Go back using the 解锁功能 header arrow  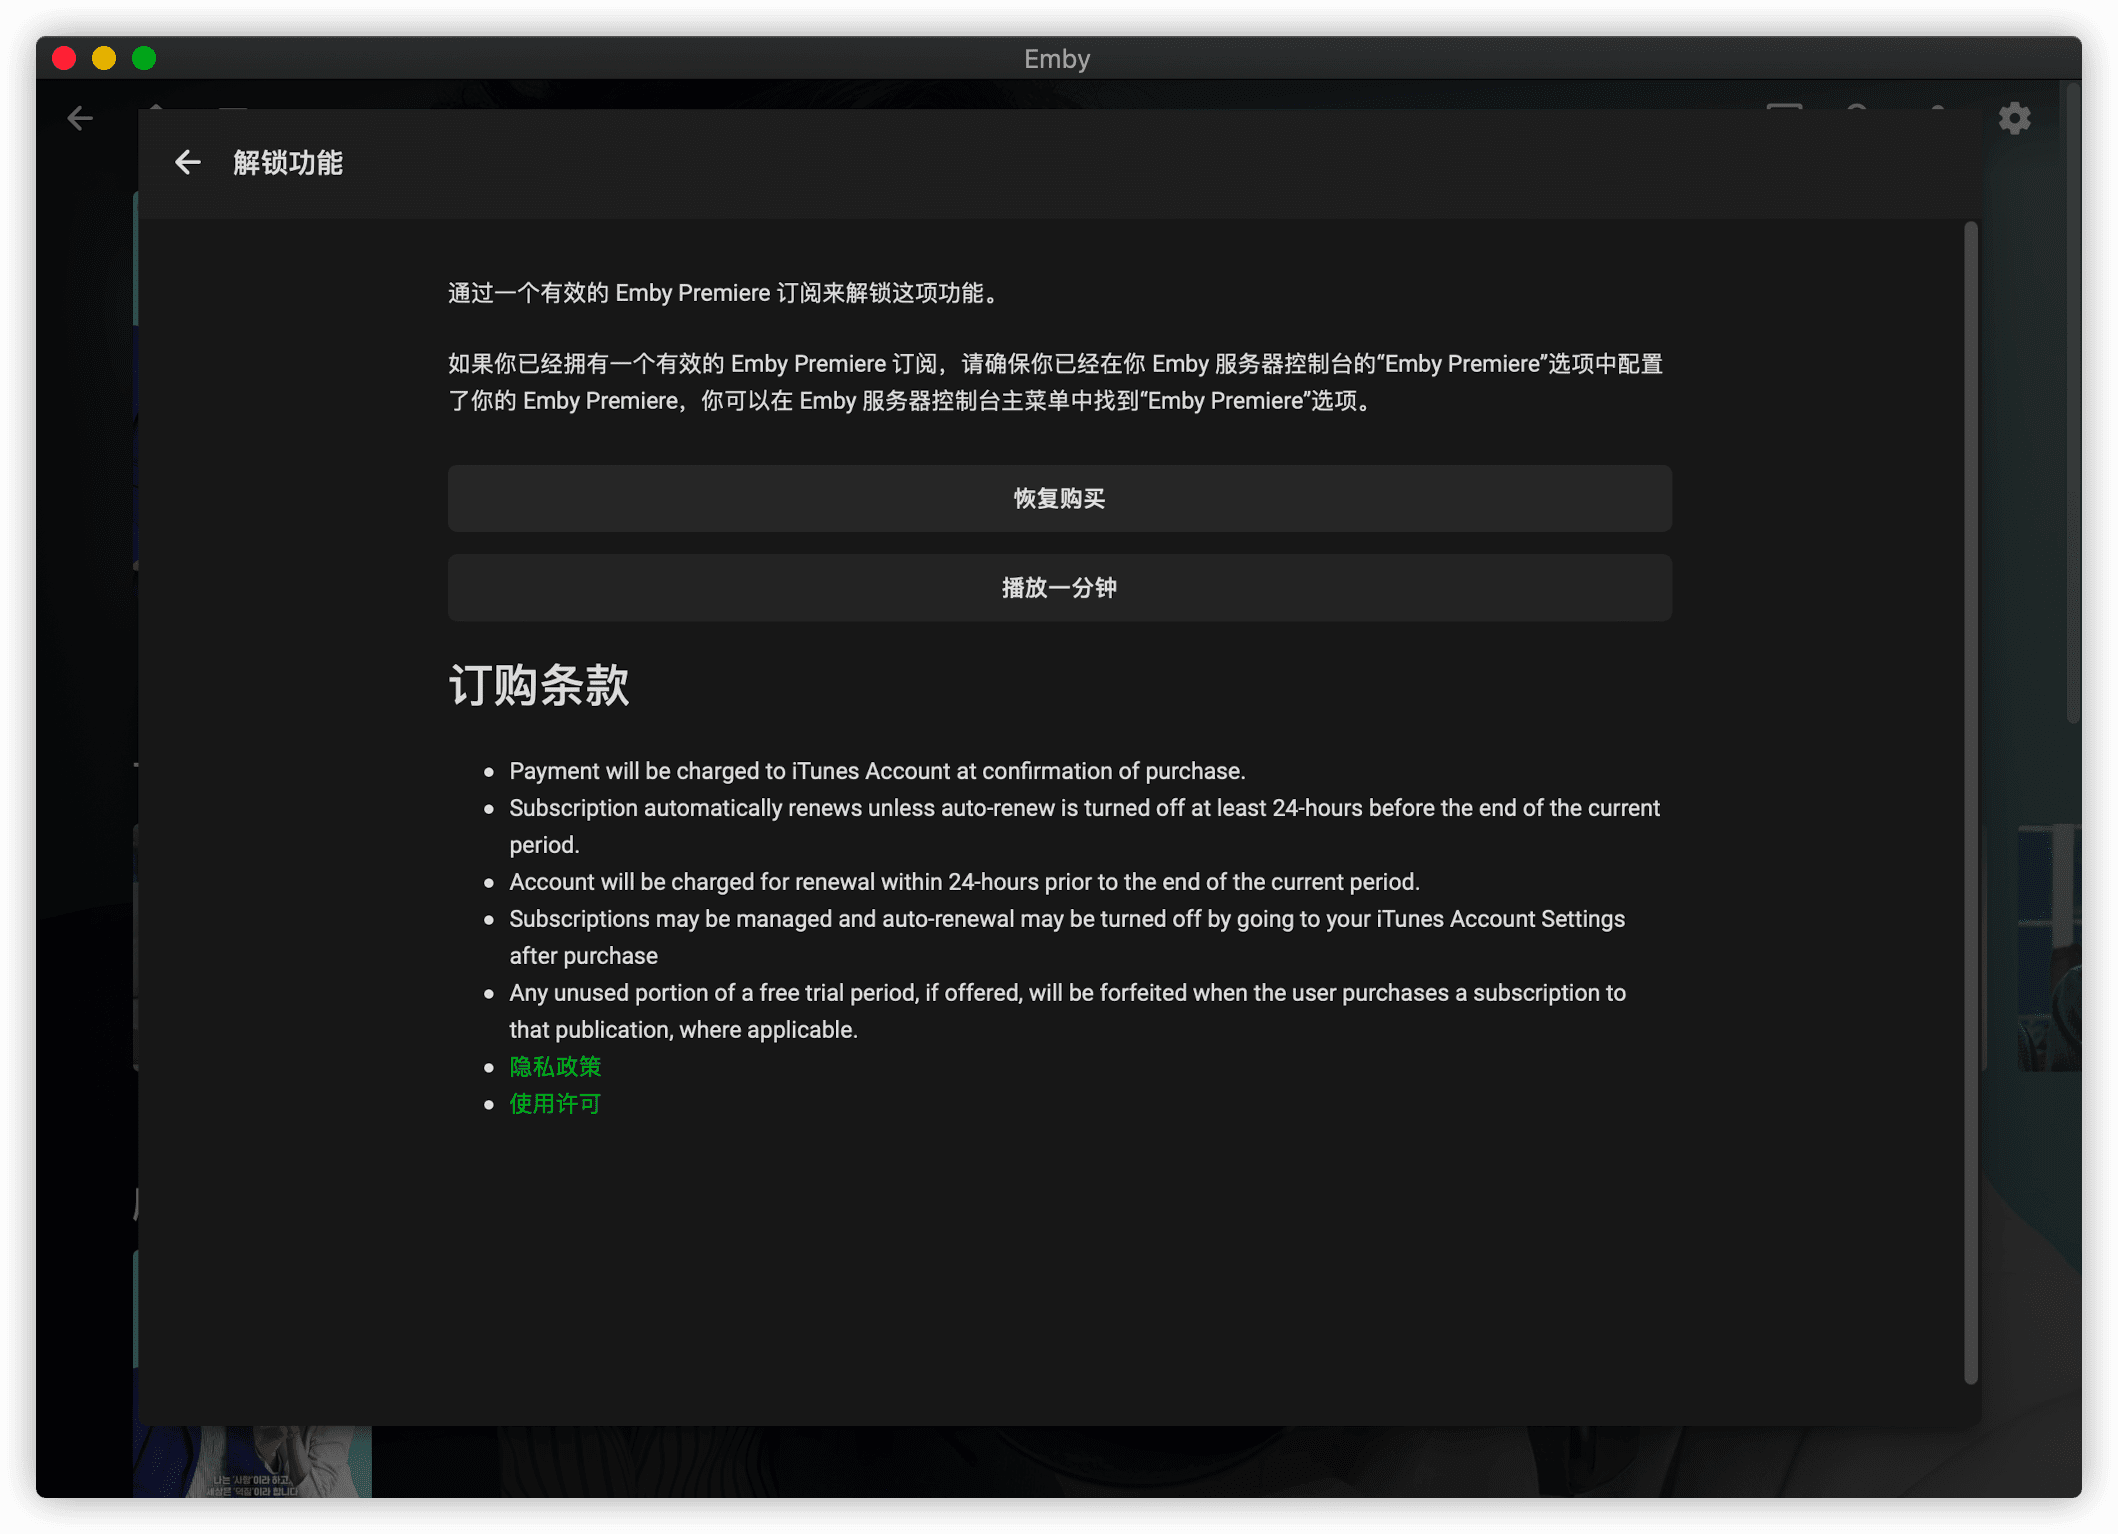188,161
